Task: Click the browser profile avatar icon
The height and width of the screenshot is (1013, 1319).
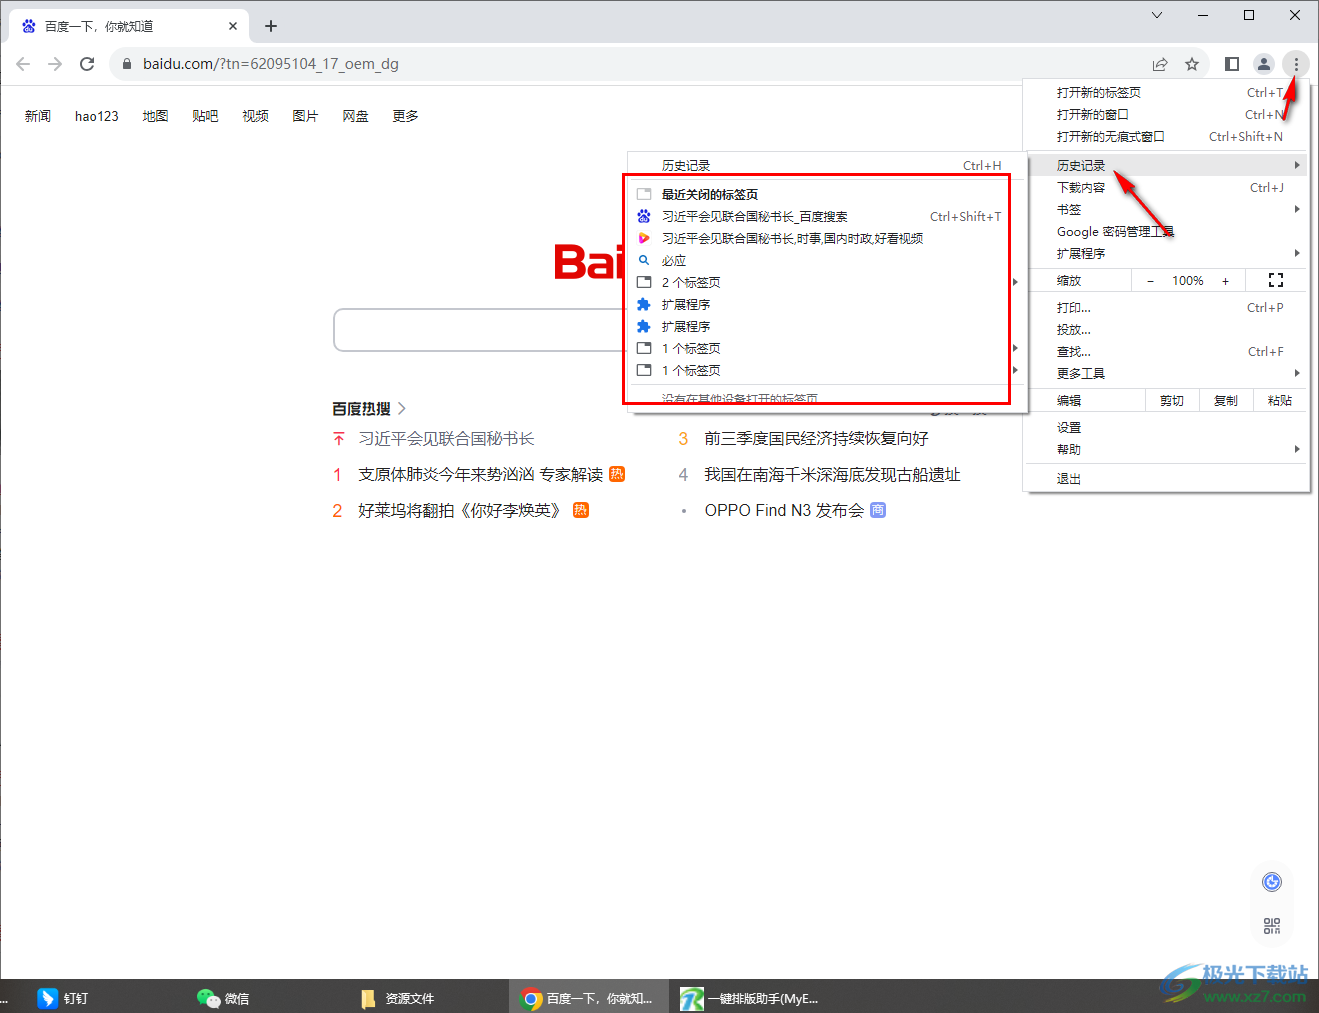Action: point(1263,63)
